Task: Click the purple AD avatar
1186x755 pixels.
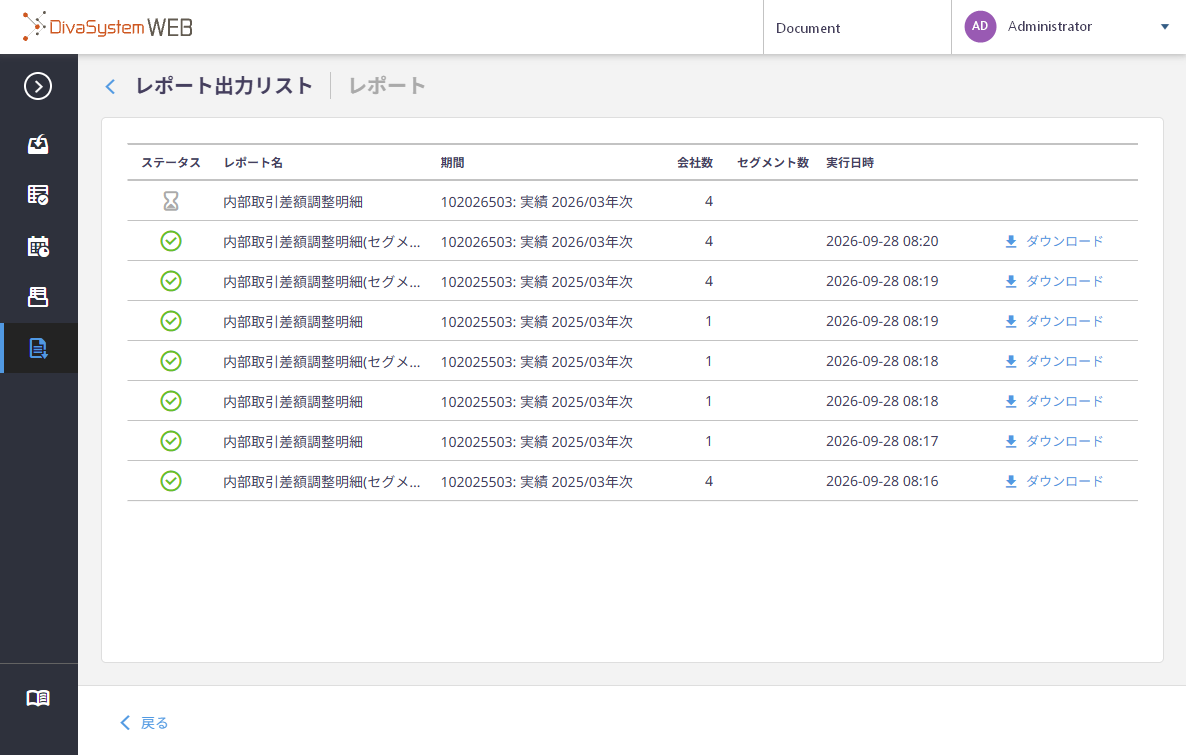Action: pyautogui.click(x=980, y=26)
